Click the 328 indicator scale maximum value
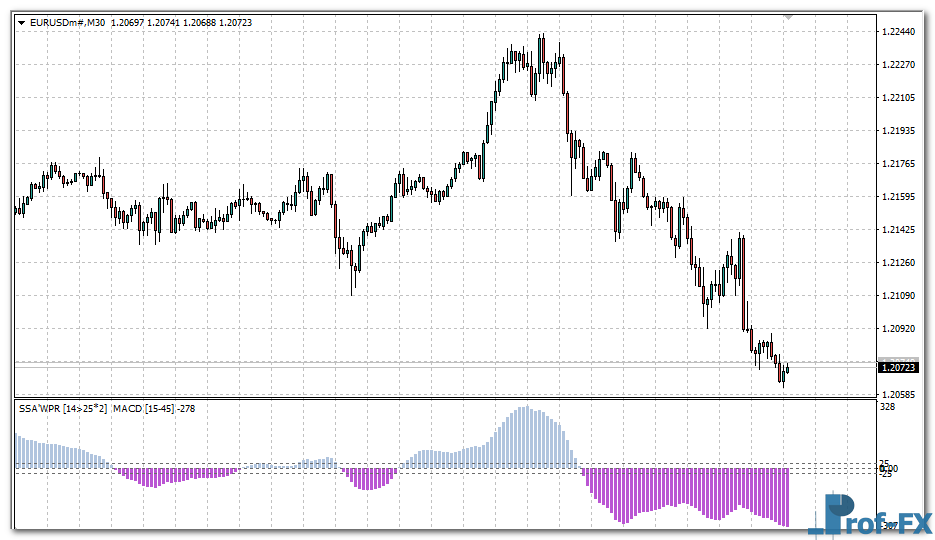The height and width of the screenshot is (540, 935). (888, 408)
